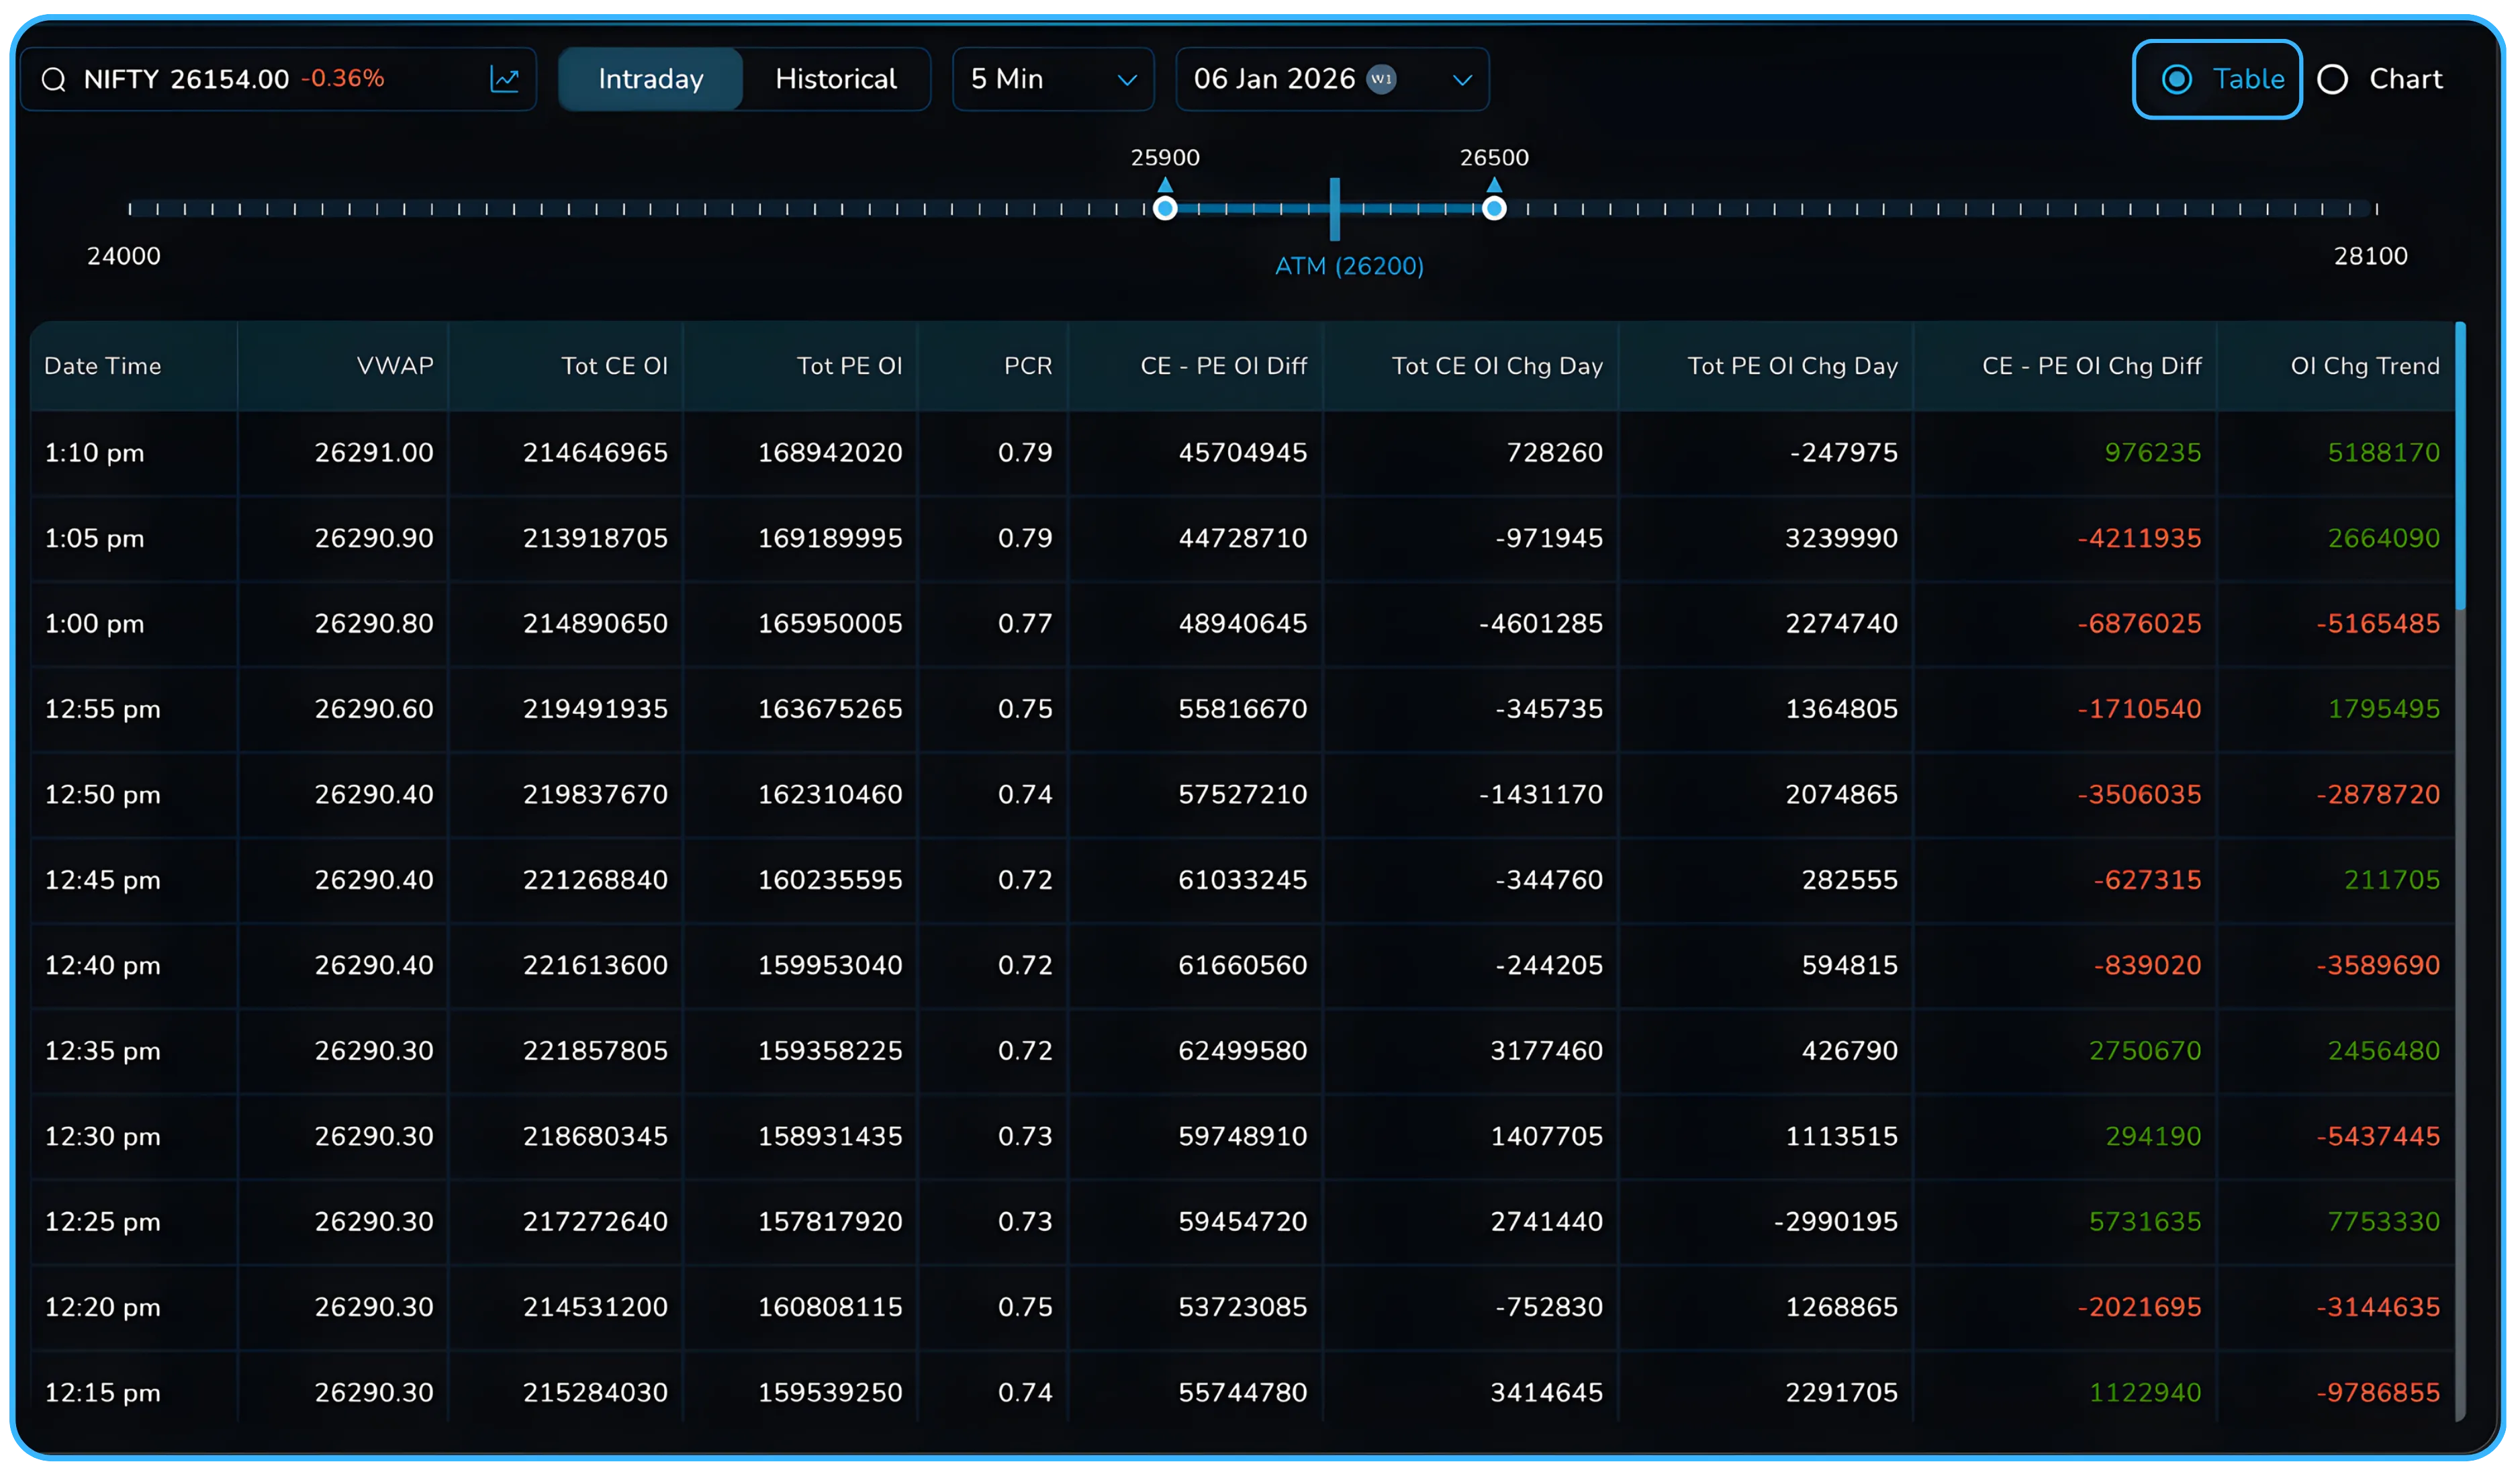Click the triangle marker above 26500 handle

point(1494,185)
